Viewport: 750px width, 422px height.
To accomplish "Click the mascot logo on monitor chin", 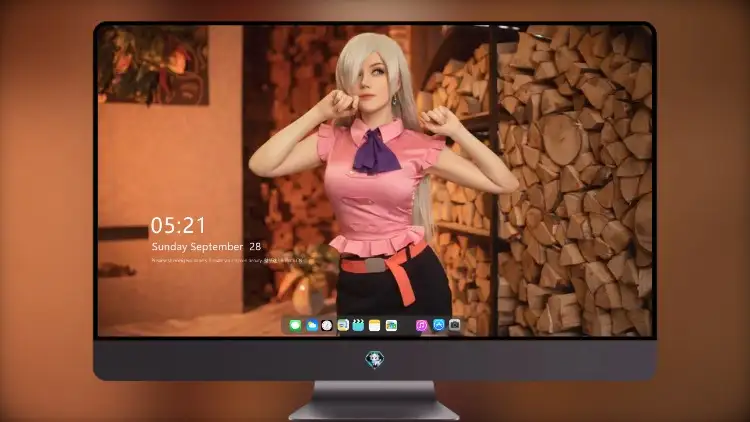I will click(x=375, y=359).
